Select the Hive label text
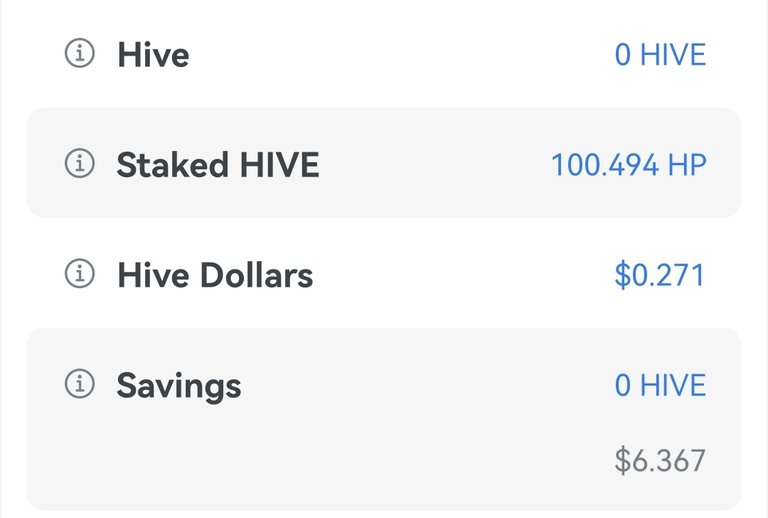Screen dimensions: 768x518 pyautogui.click(x=153, y=54)
